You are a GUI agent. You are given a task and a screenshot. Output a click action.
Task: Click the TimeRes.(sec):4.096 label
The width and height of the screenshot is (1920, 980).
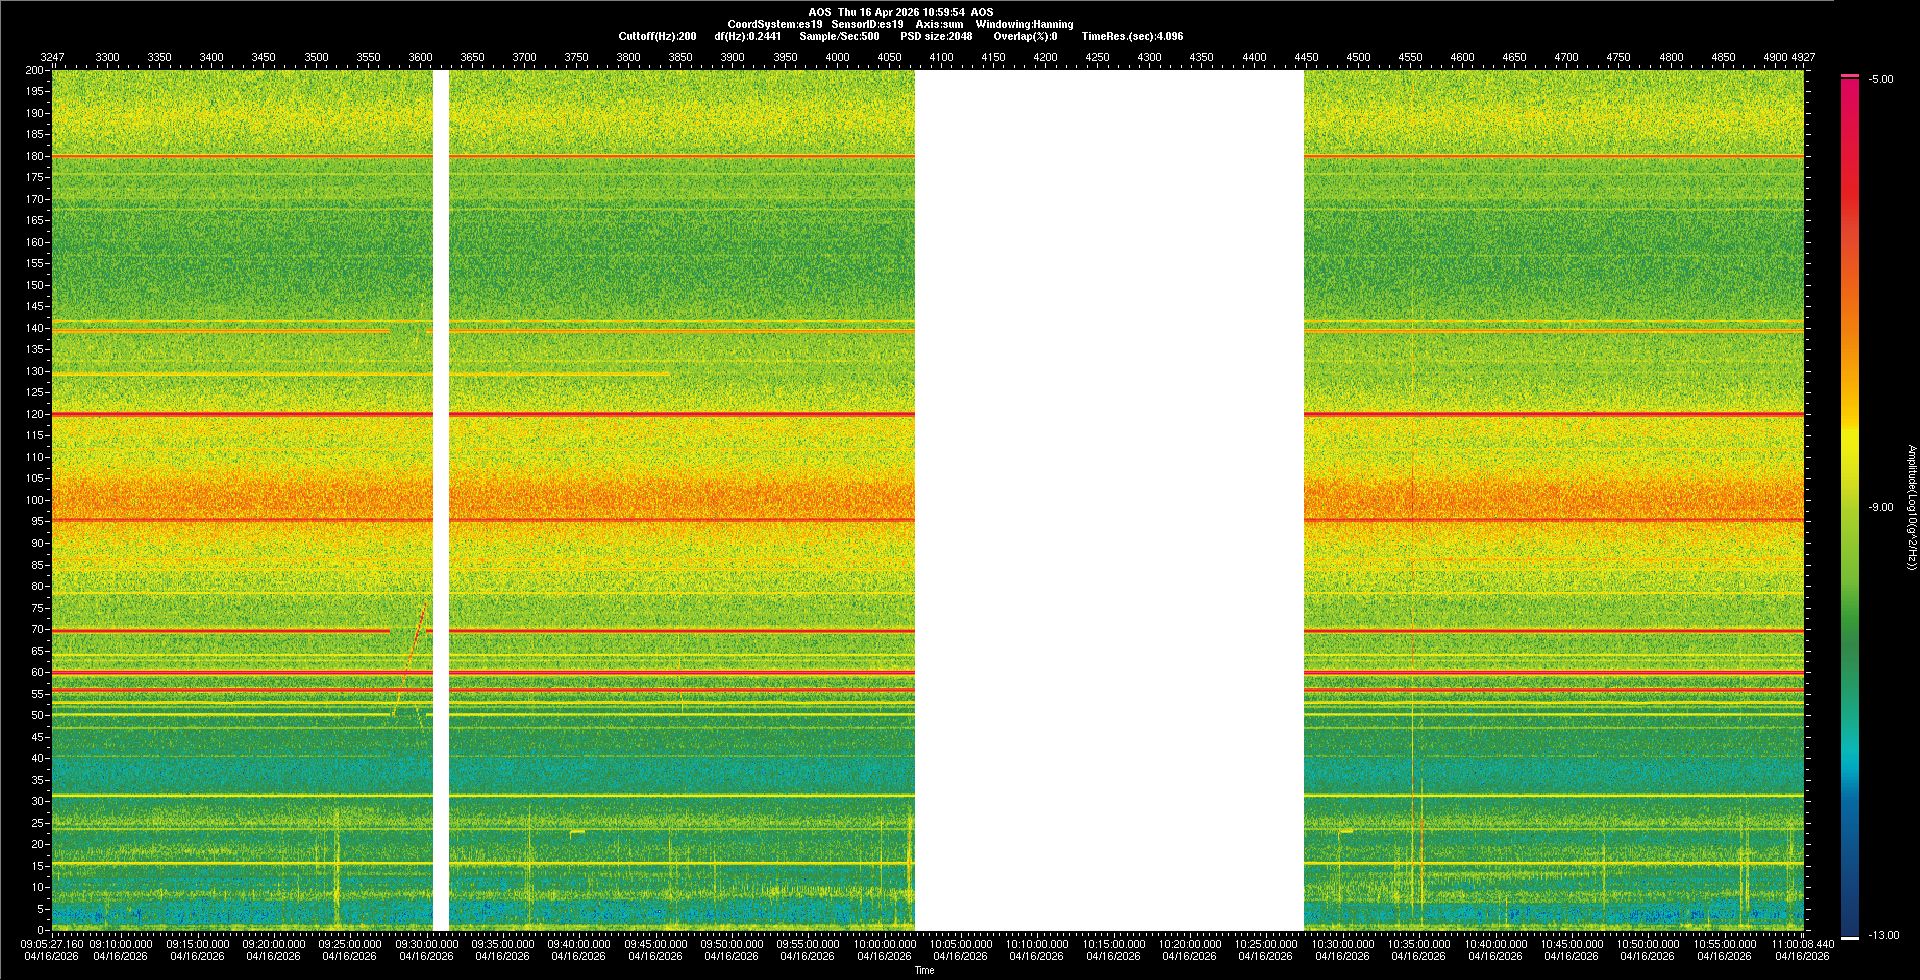(x=1132, y=36)
